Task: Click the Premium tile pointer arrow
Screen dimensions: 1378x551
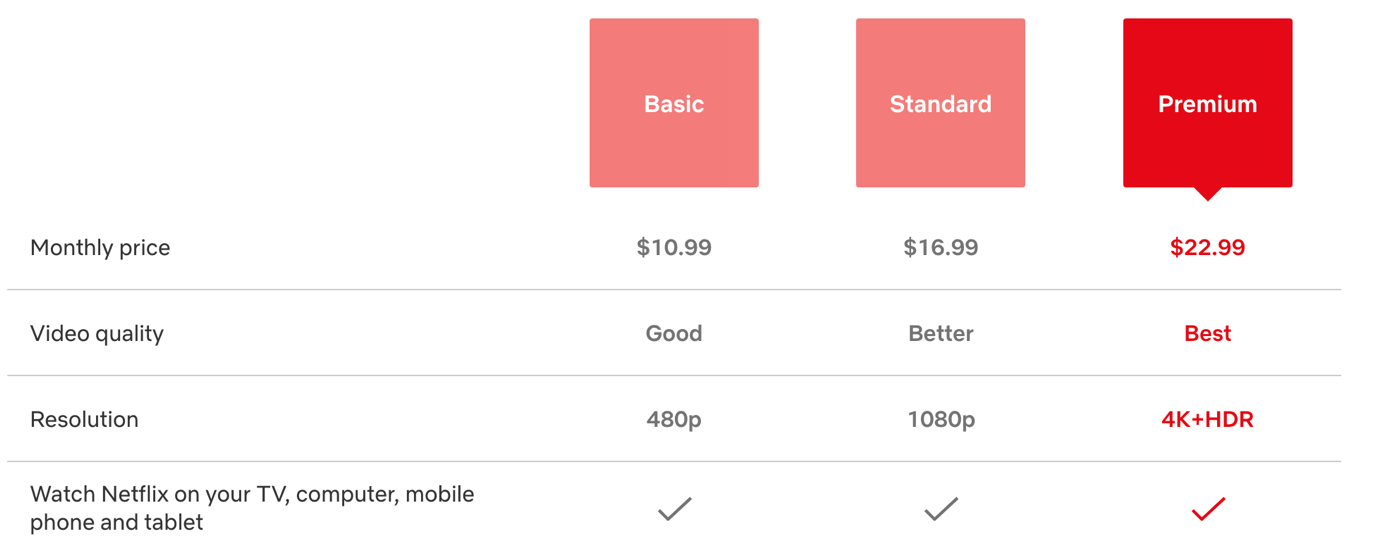Action: point(1208,194)
